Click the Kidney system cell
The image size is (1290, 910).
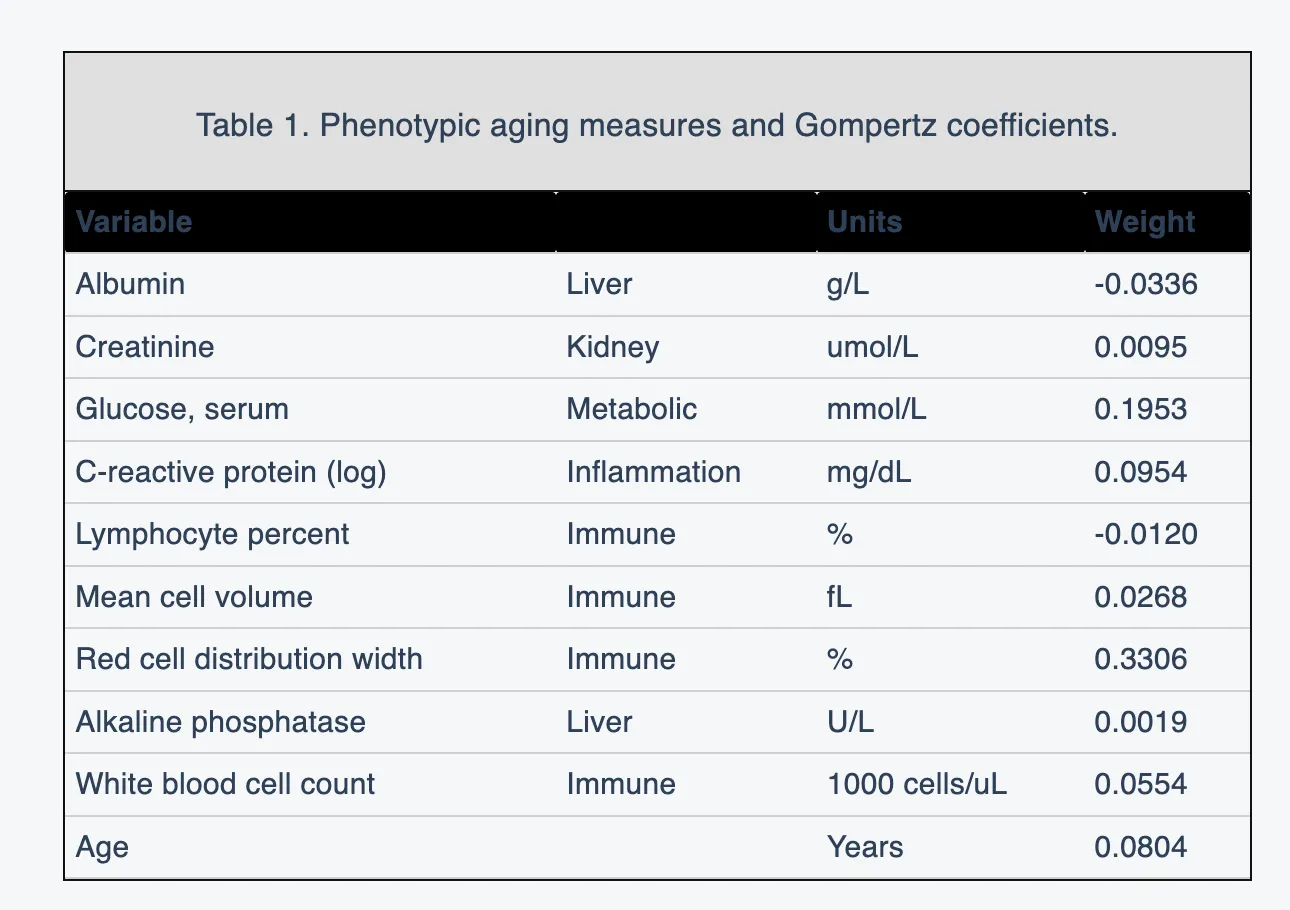(612, 347)
